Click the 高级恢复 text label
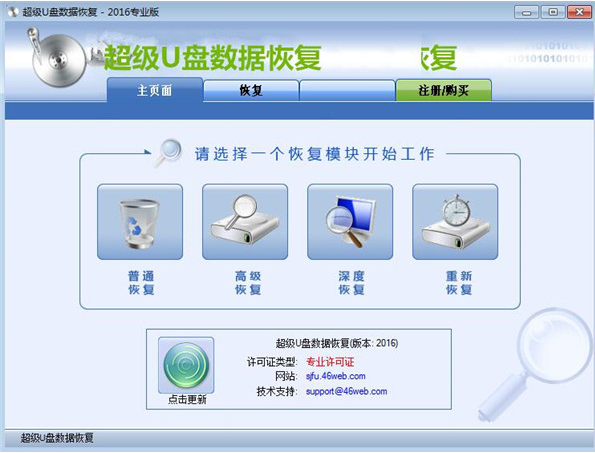The image size is (595, 453). [248, 283]
